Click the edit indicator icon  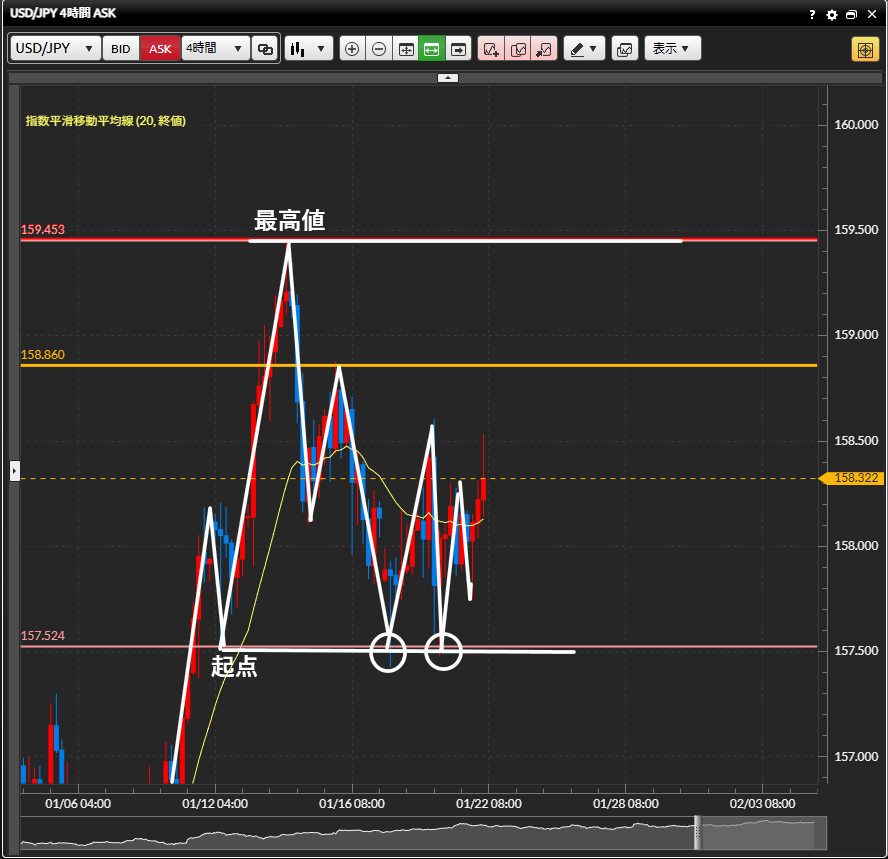[x=517, y=48]
